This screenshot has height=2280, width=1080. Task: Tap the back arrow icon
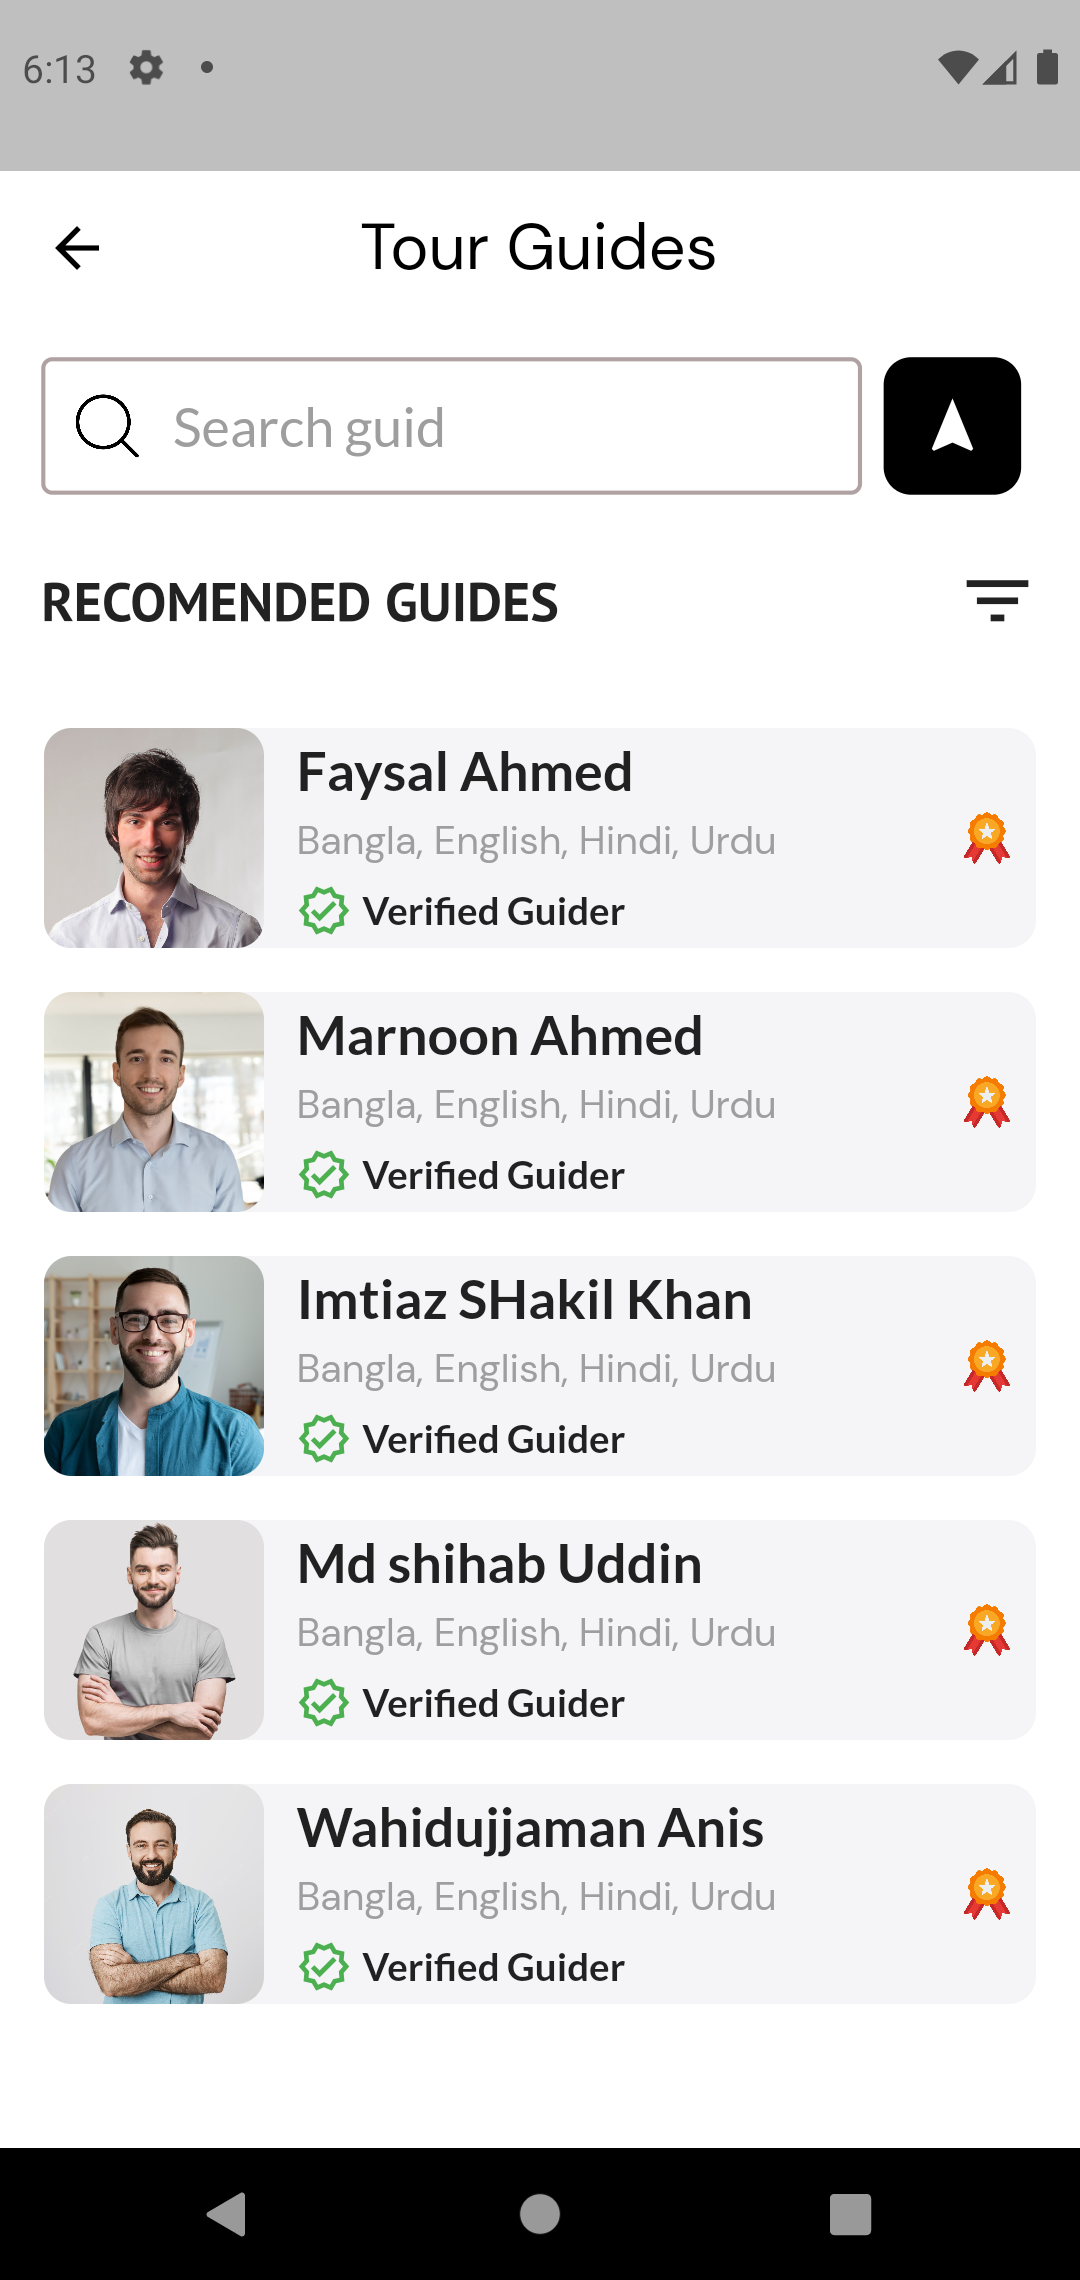[76, 248]
